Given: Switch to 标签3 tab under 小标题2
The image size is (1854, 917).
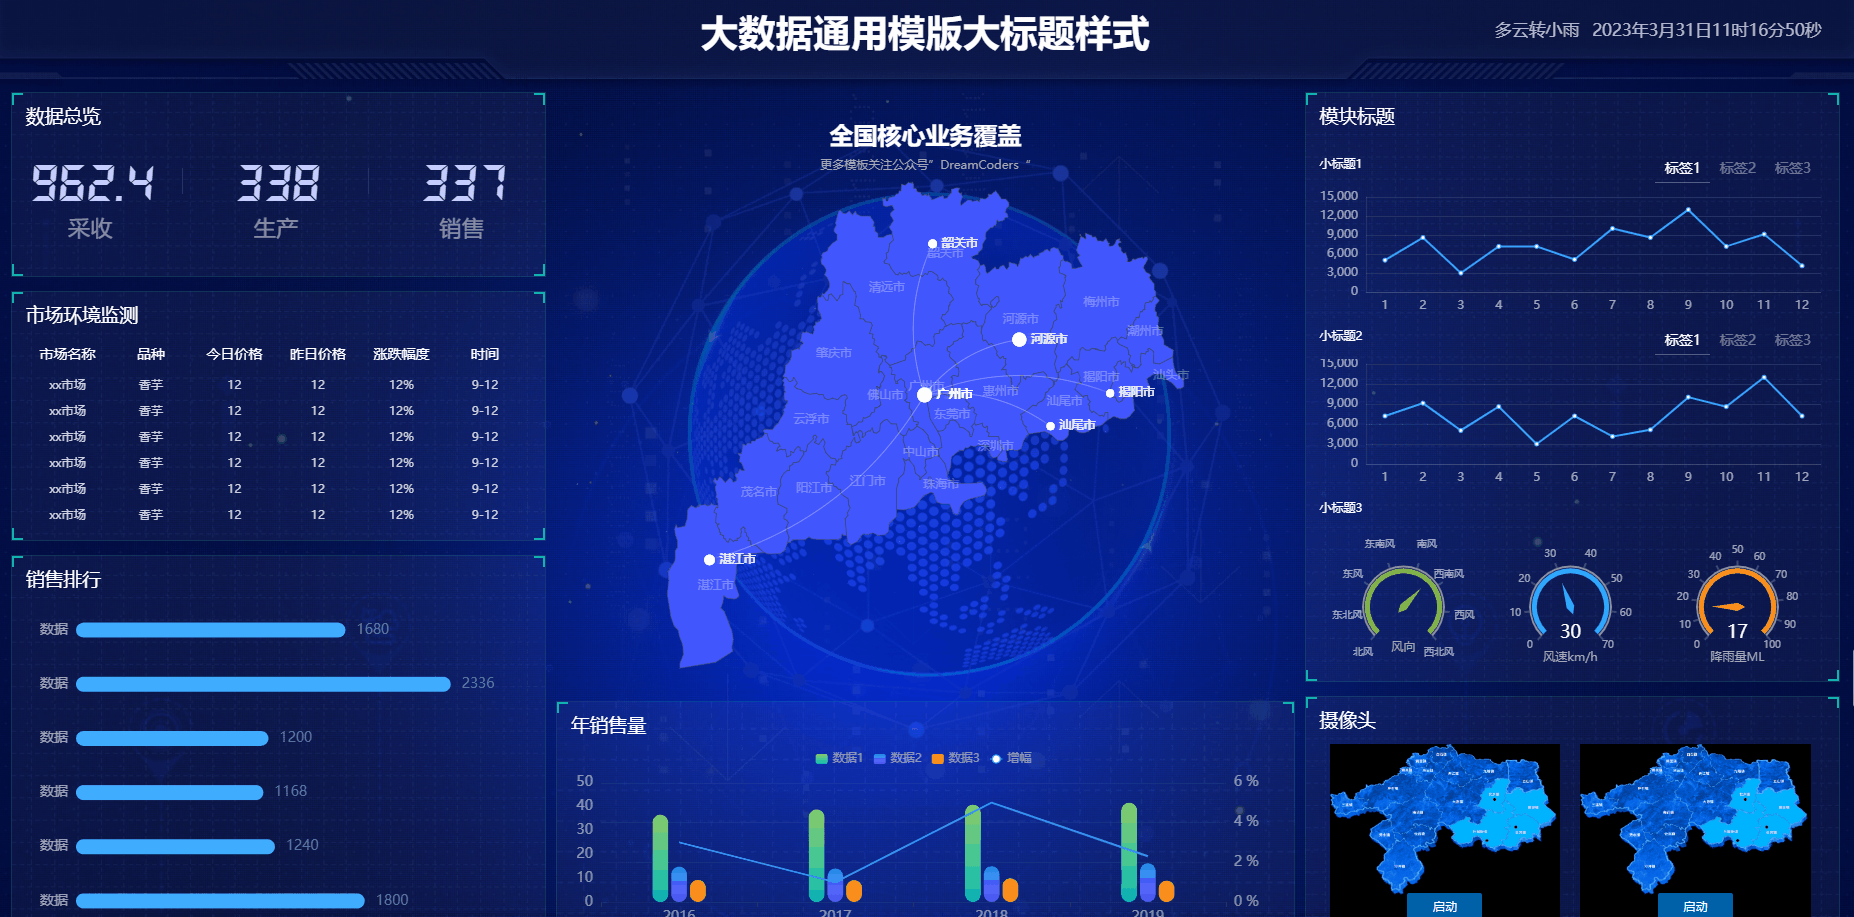Looking at the screenshot, I should 1792,340.
